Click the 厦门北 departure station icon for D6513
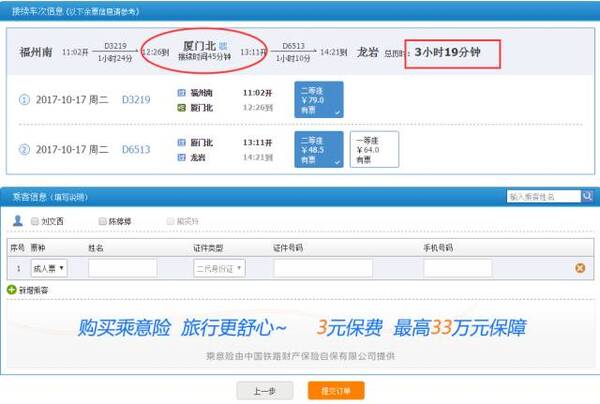The width and height of the screenshot is (600, 404). click(182, 142)
